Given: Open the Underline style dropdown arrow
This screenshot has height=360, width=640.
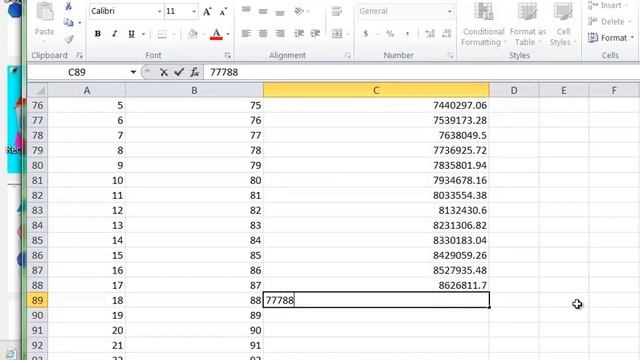Looking at the screenshot, I should pos(143,34).
